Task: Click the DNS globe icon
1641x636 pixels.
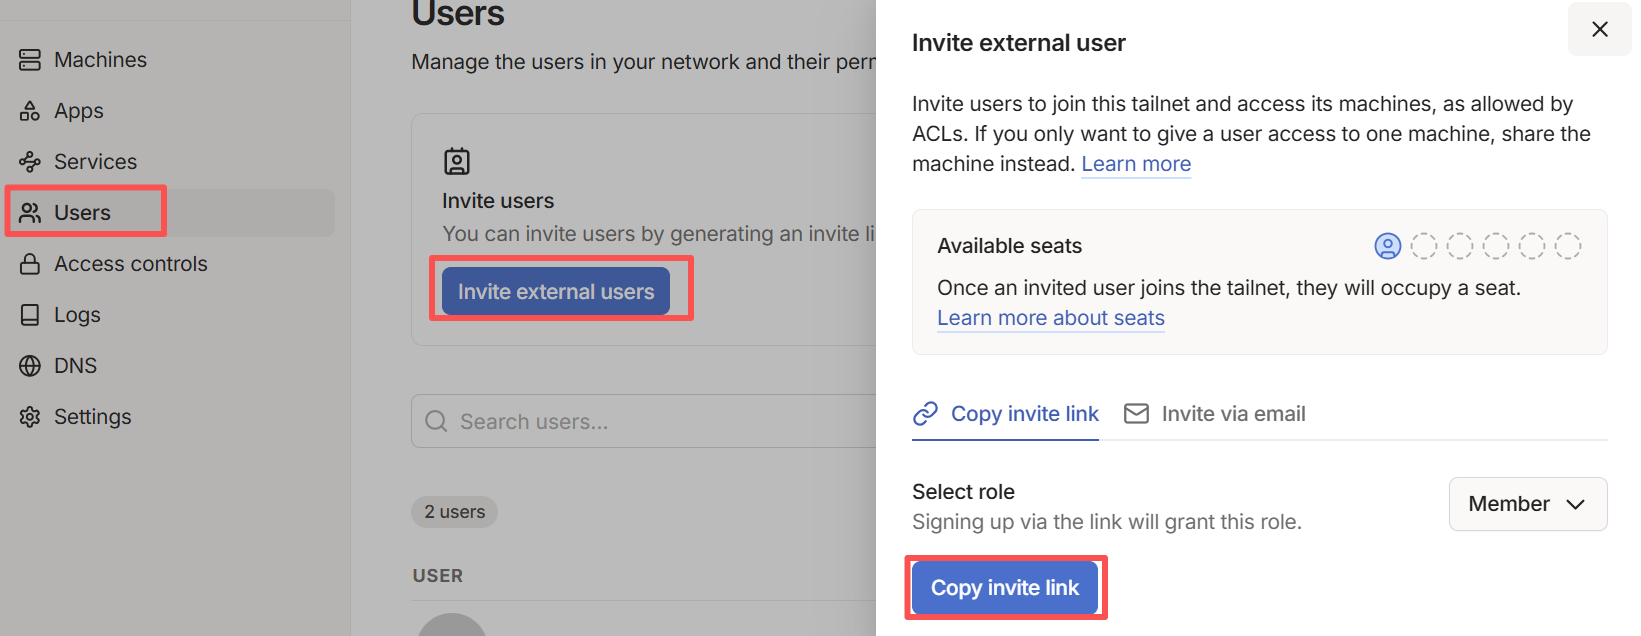Action: [30, 366]
